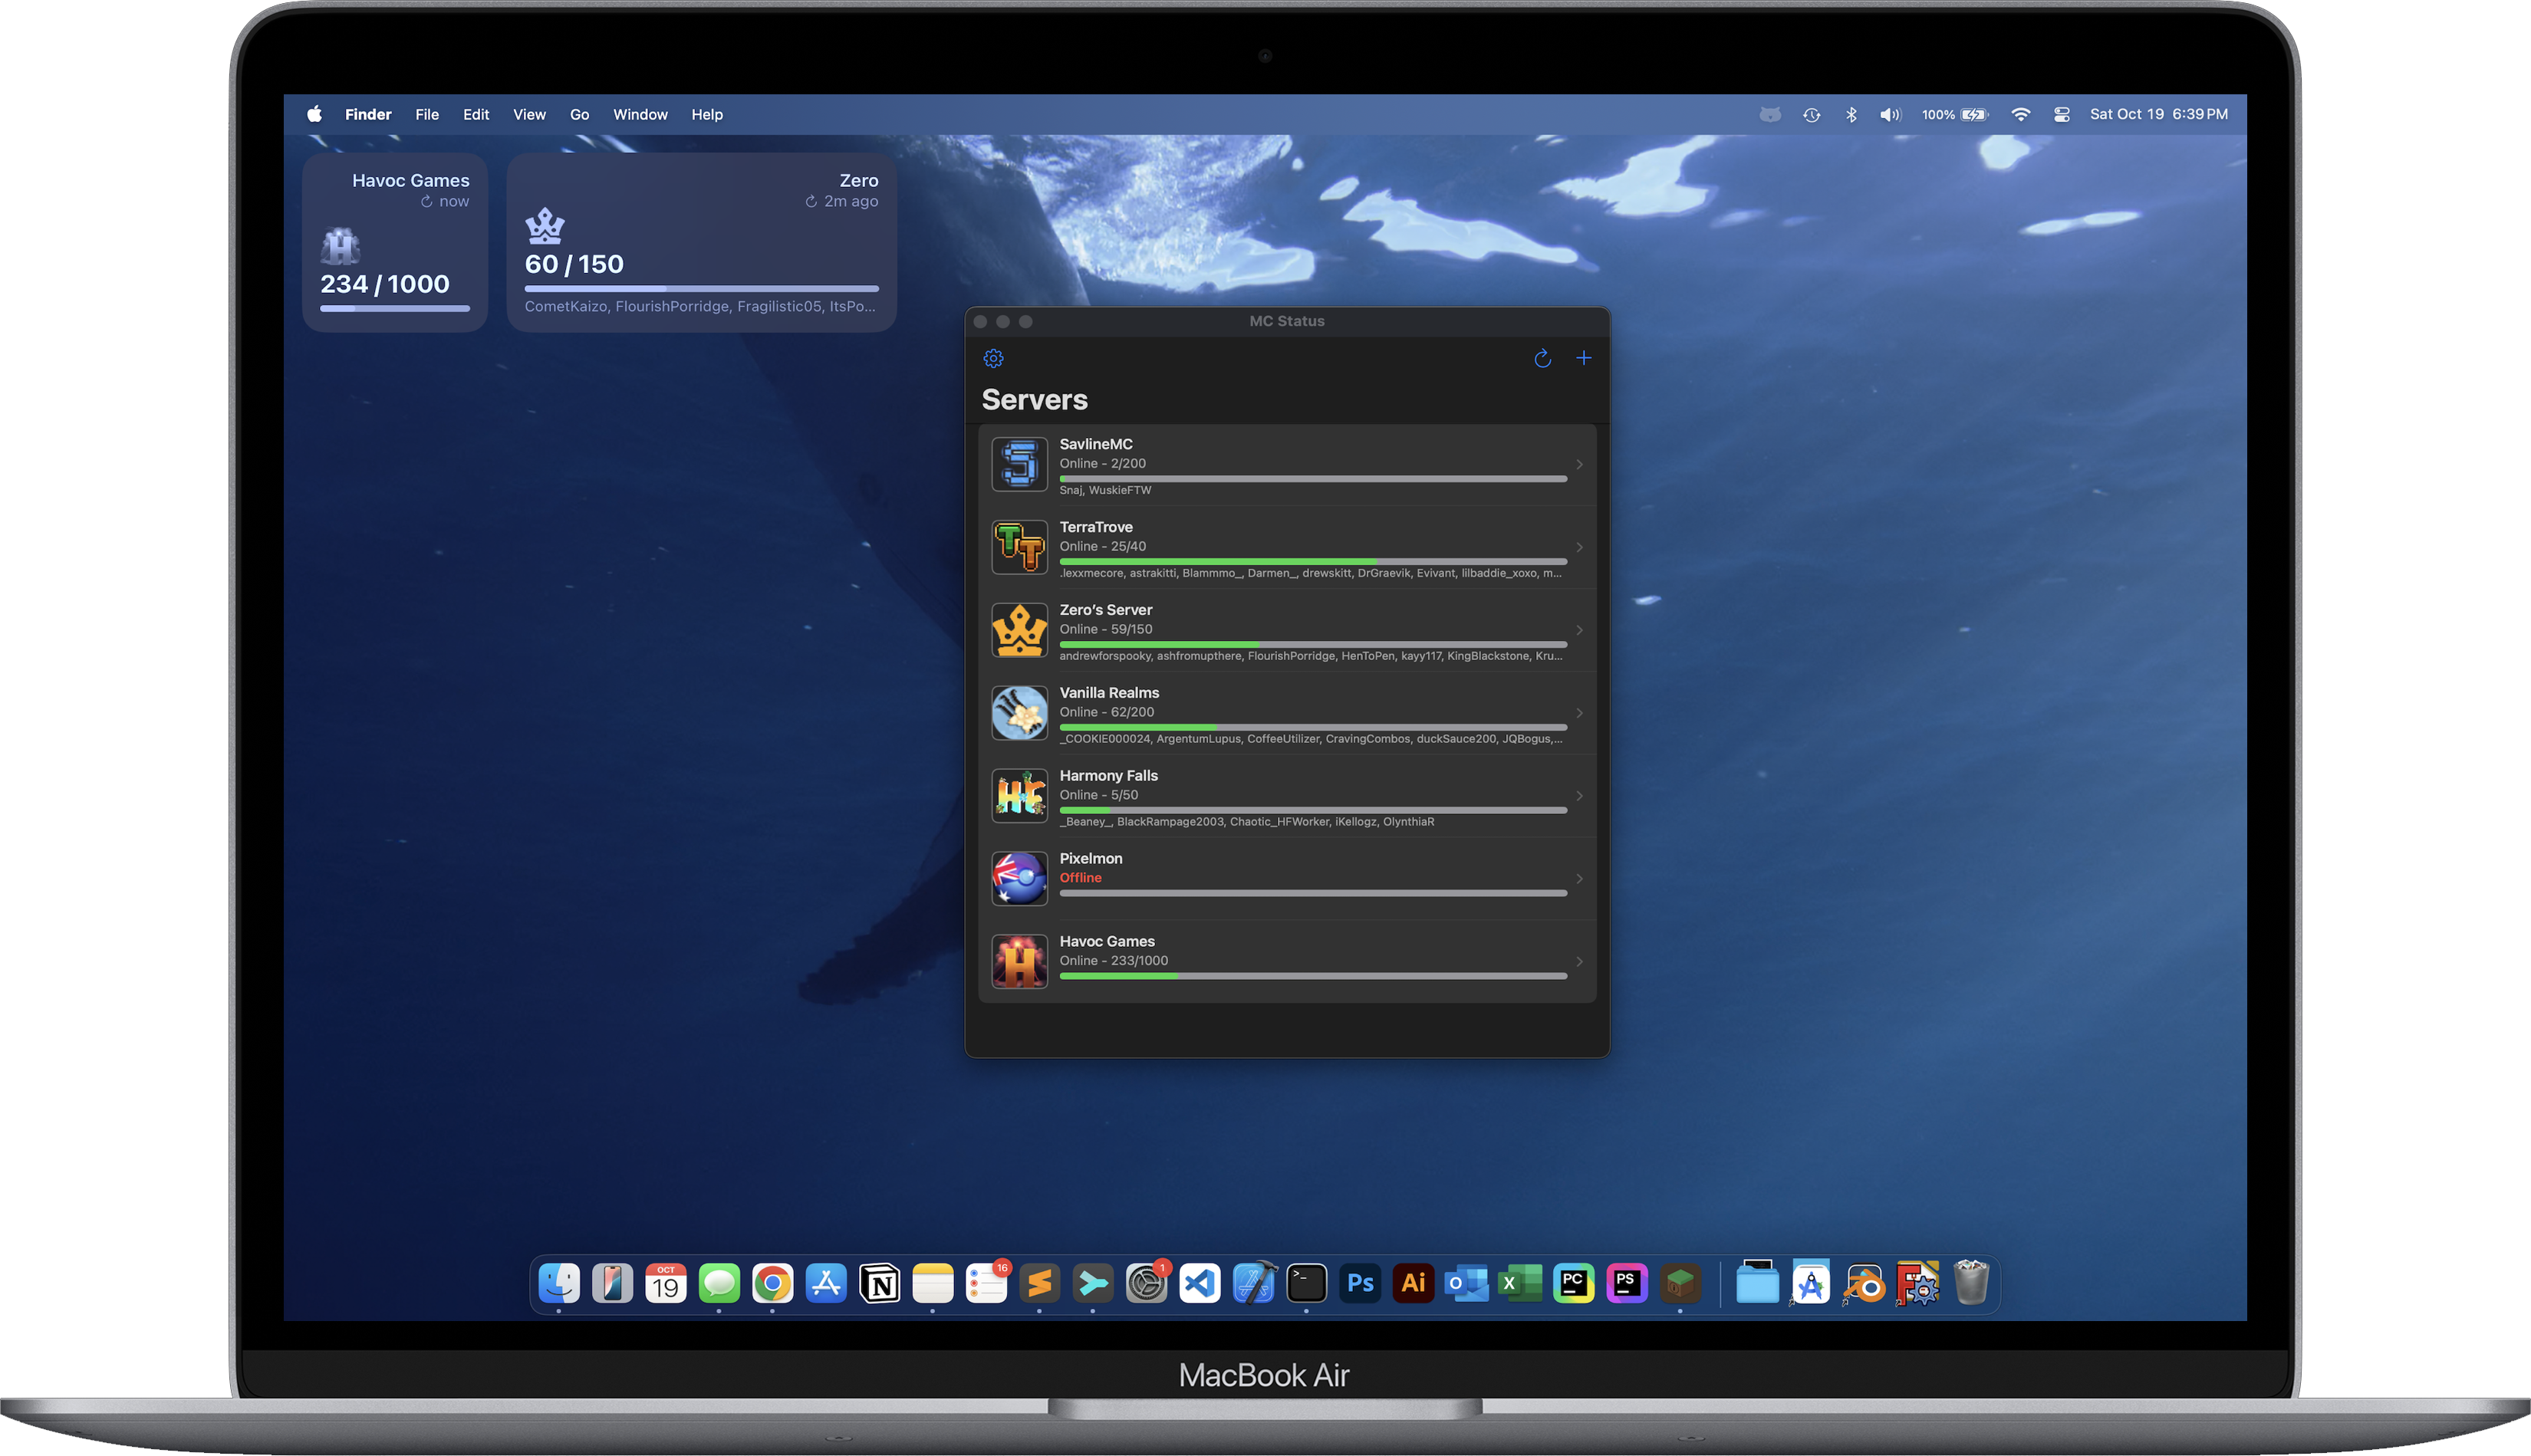This screenshot has width=2531, height=1456.
Task: Open Visual Studio Code from dock
Action: coord(1199,1283)
